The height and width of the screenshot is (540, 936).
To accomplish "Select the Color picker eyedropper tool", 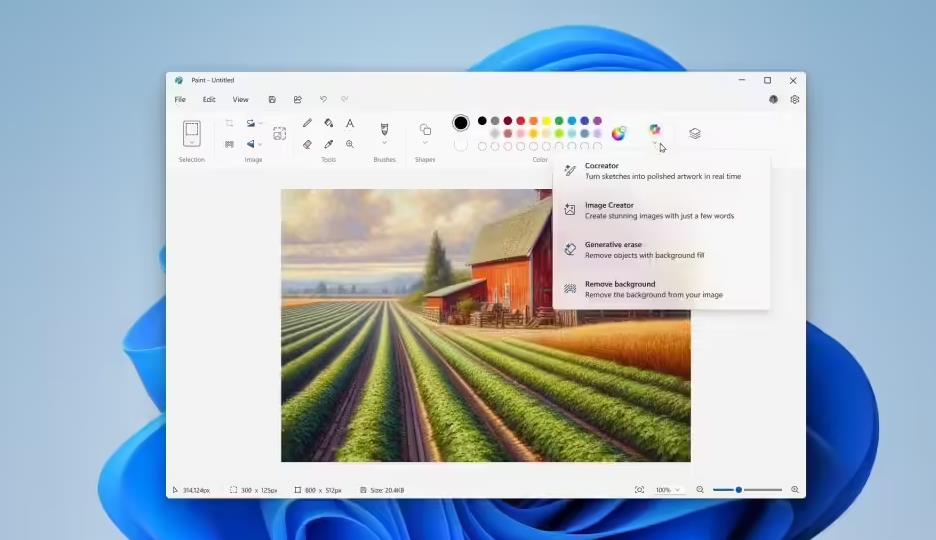I will pyautogui.click(x=328, y=144).
